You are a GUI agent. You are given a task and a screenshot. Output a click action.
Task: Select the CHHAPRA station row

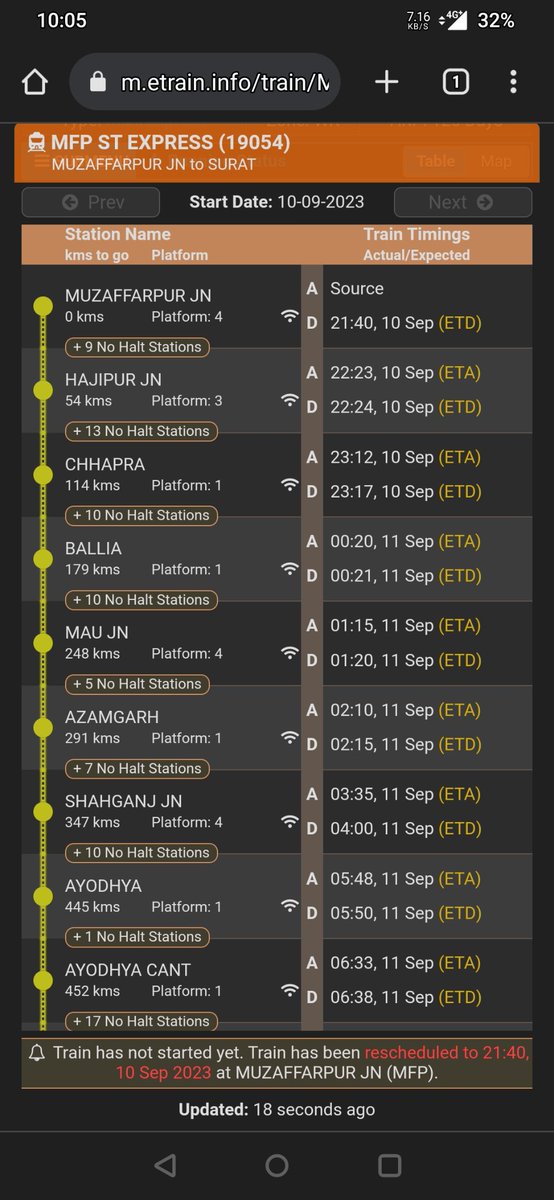(277, 475)
